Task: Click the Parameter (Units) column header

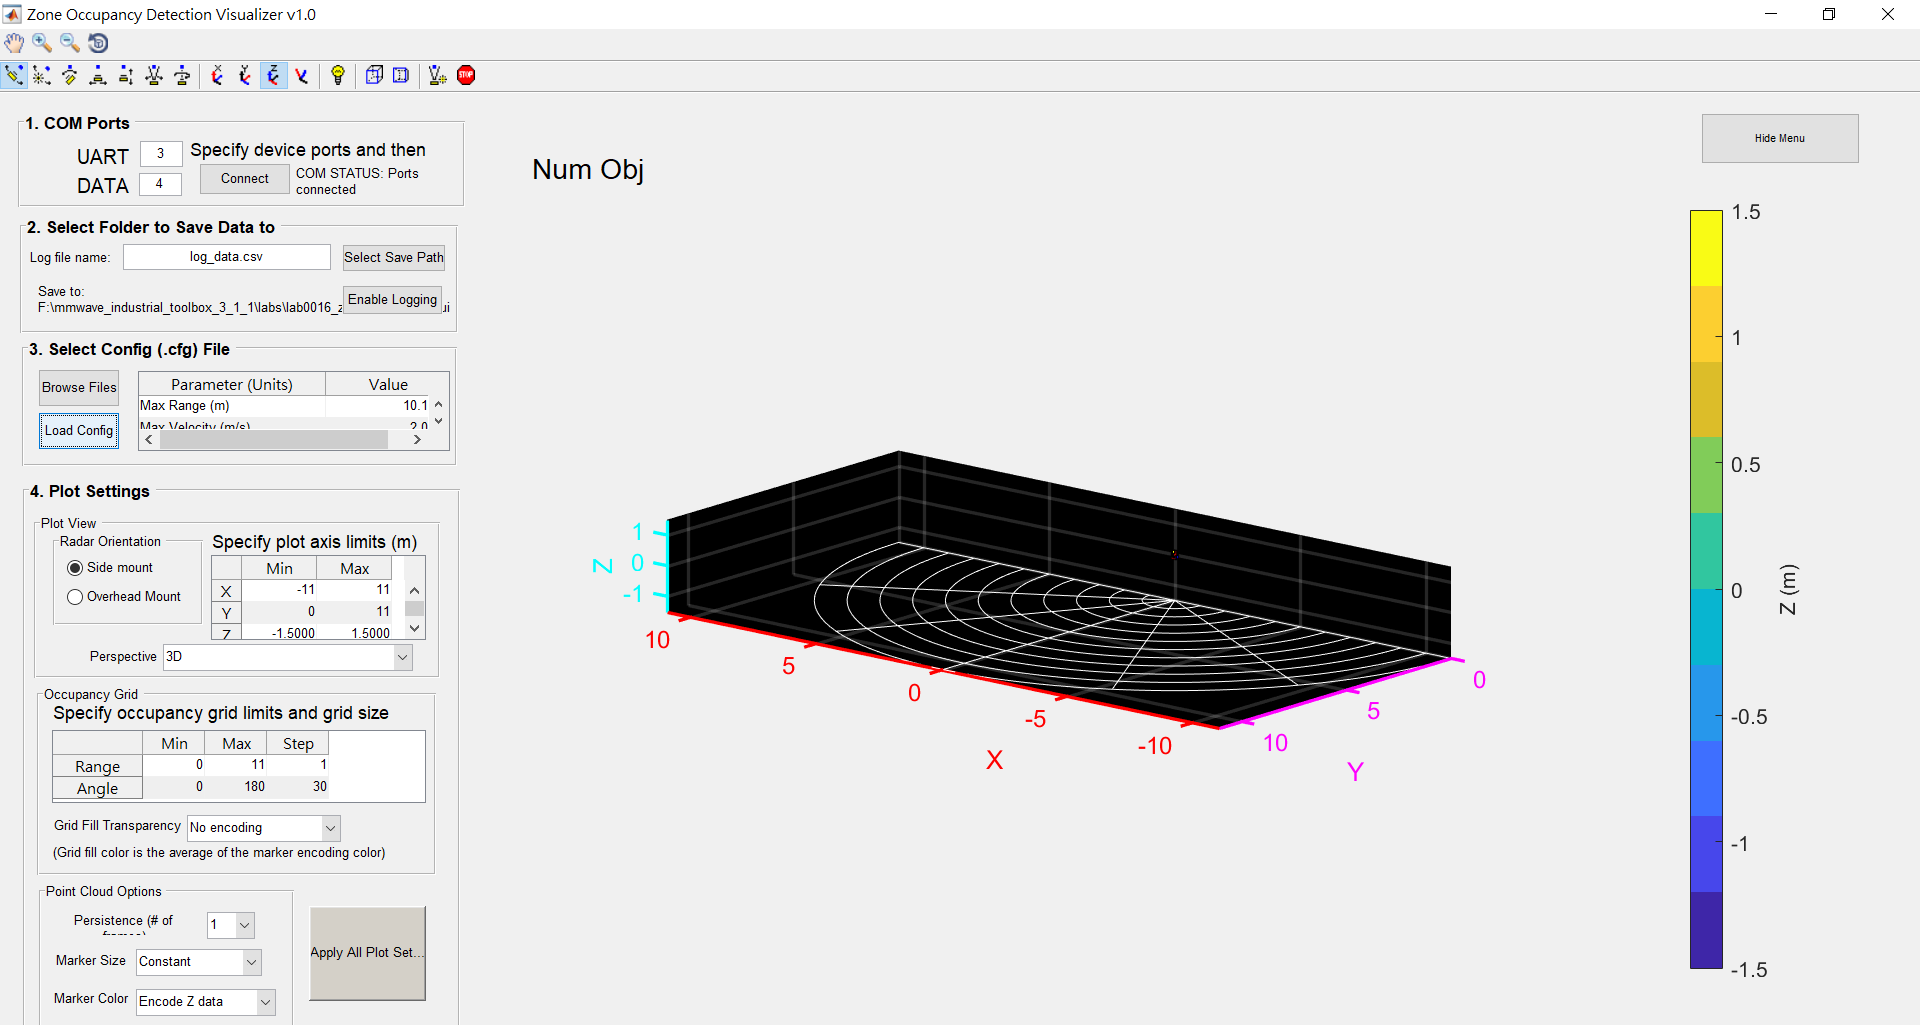Action: [232, 385]
